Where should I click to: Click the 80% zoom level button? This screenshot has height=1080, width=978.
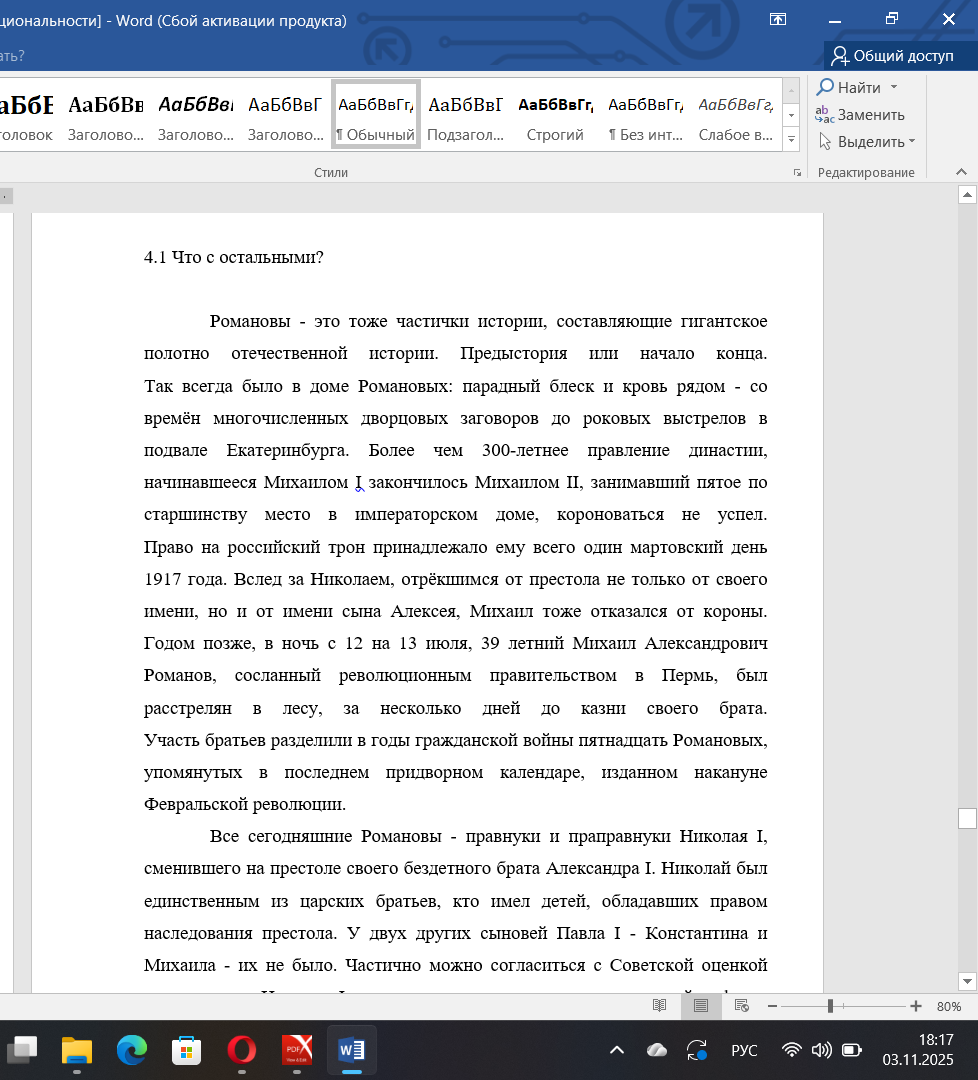[x=949, y=1006]
